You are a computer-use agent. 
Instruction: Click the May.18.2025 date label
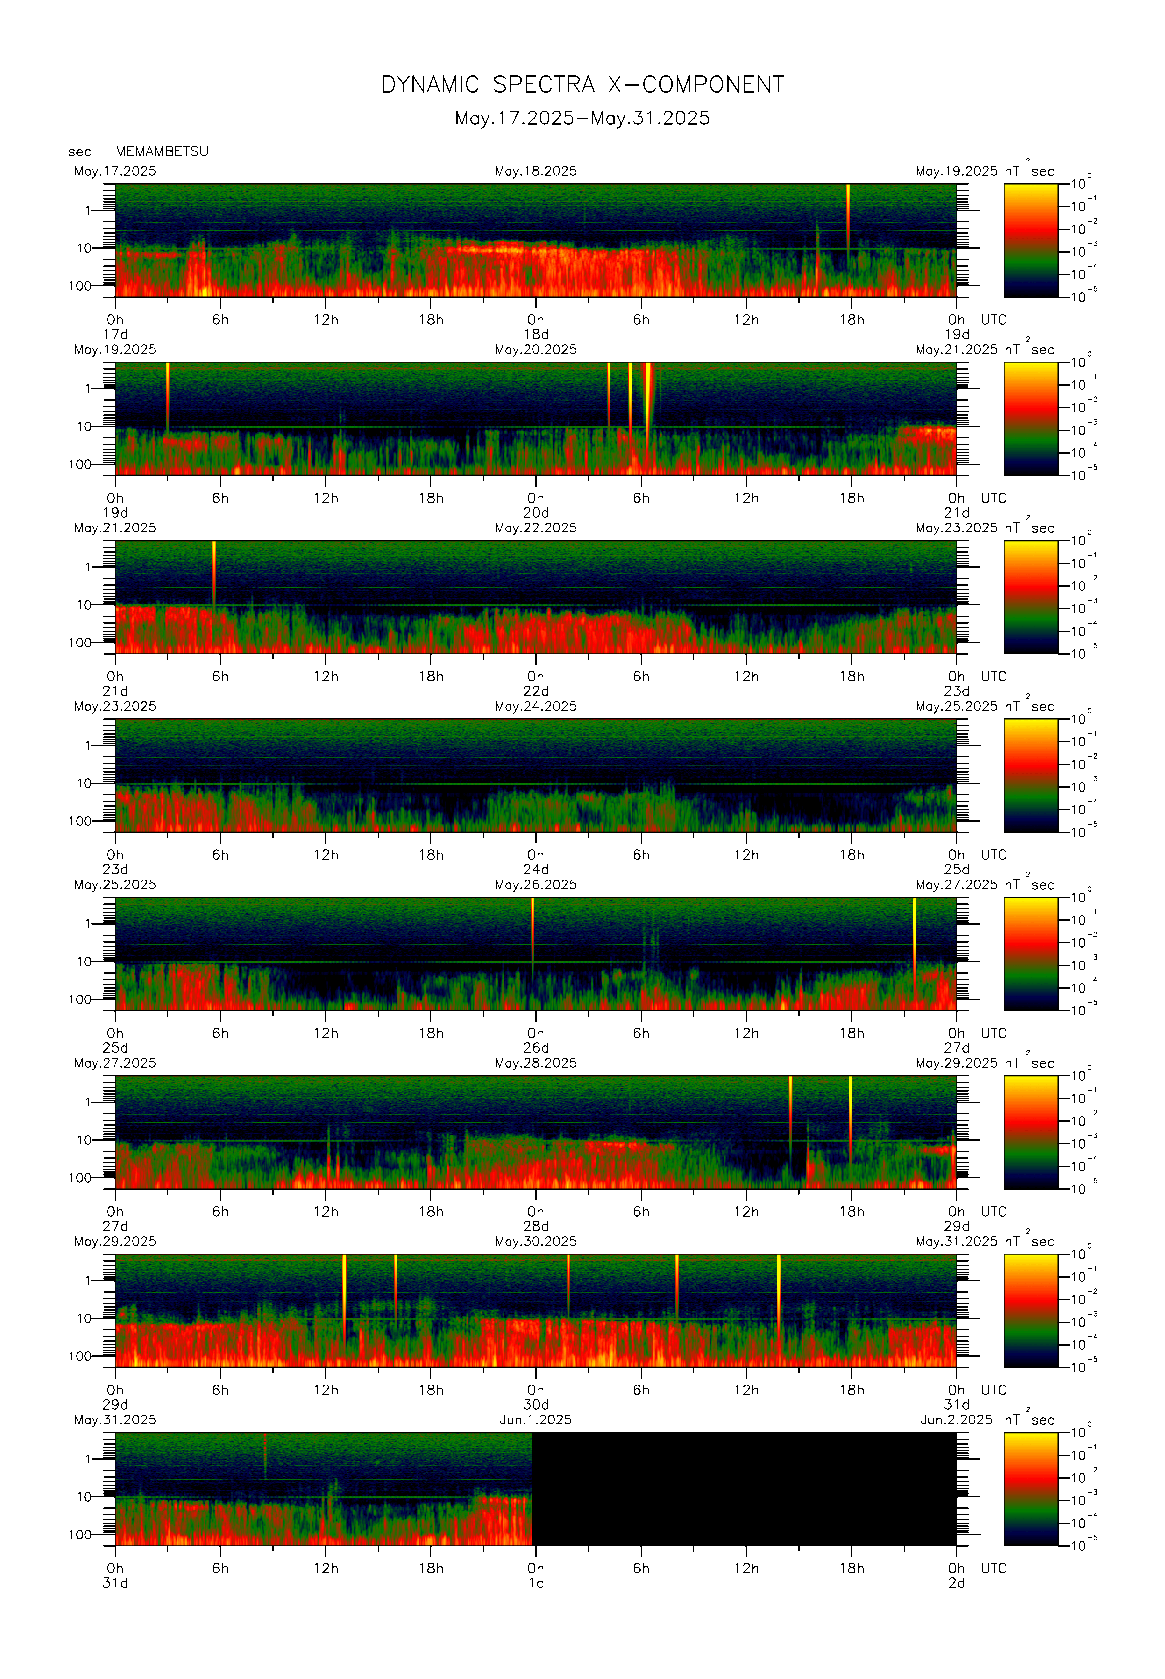[x=536, y=171]
